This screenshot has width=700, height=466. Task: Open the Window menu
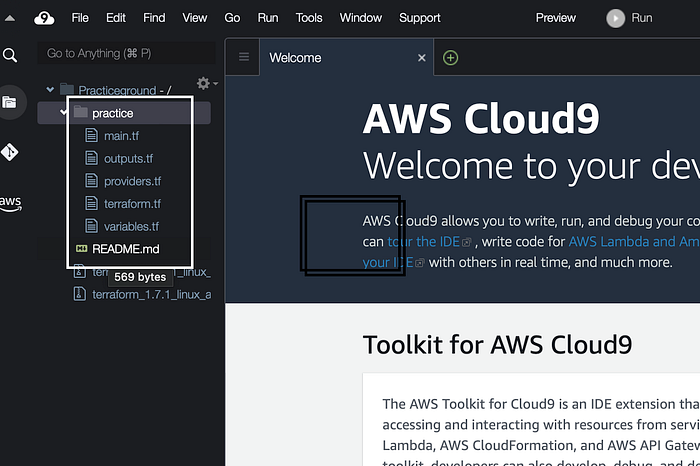(x=361, y=18)
